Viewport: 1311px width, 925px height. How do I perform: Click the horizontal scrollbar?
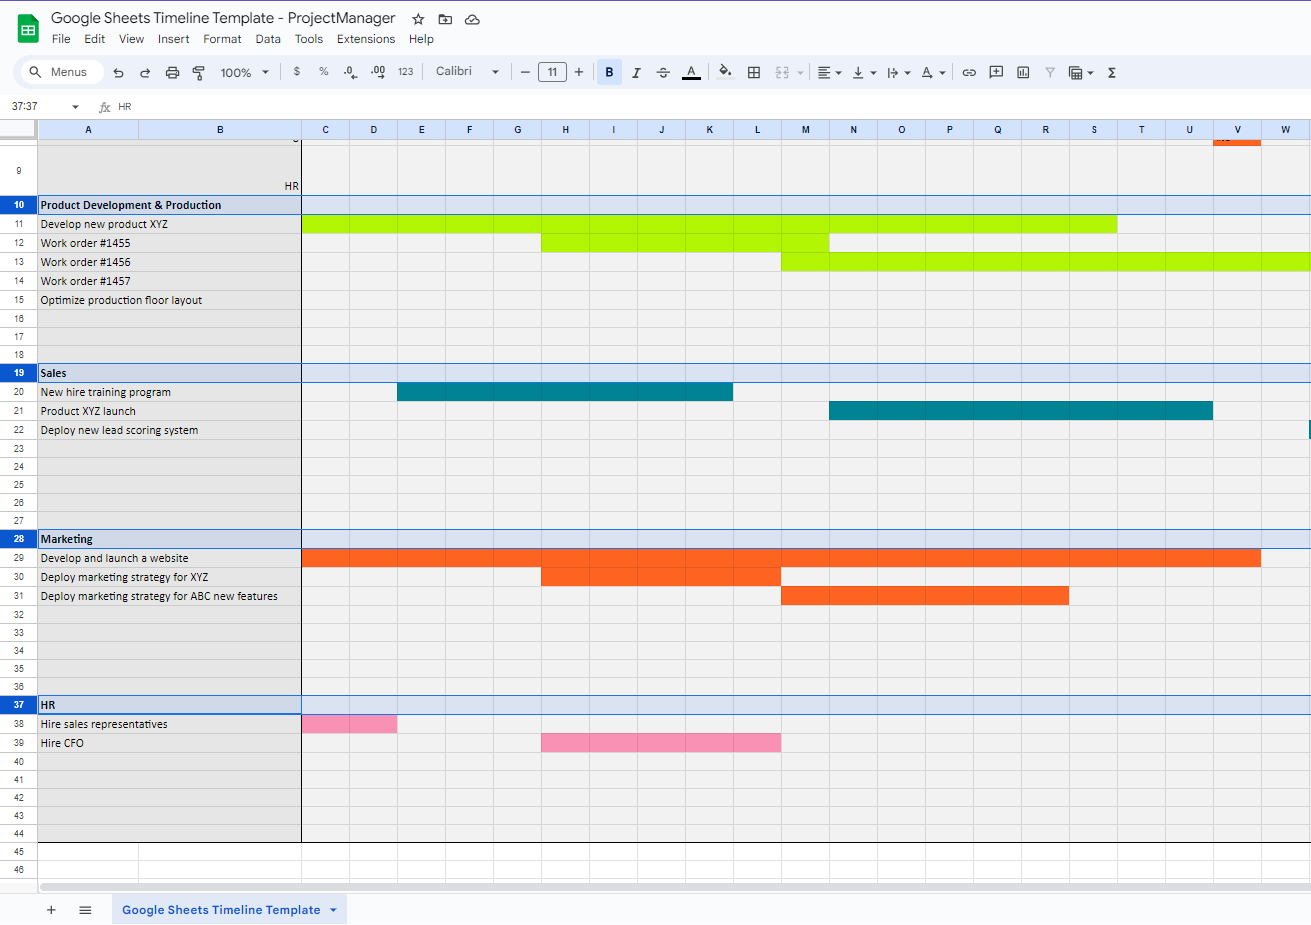click(674, 887)
